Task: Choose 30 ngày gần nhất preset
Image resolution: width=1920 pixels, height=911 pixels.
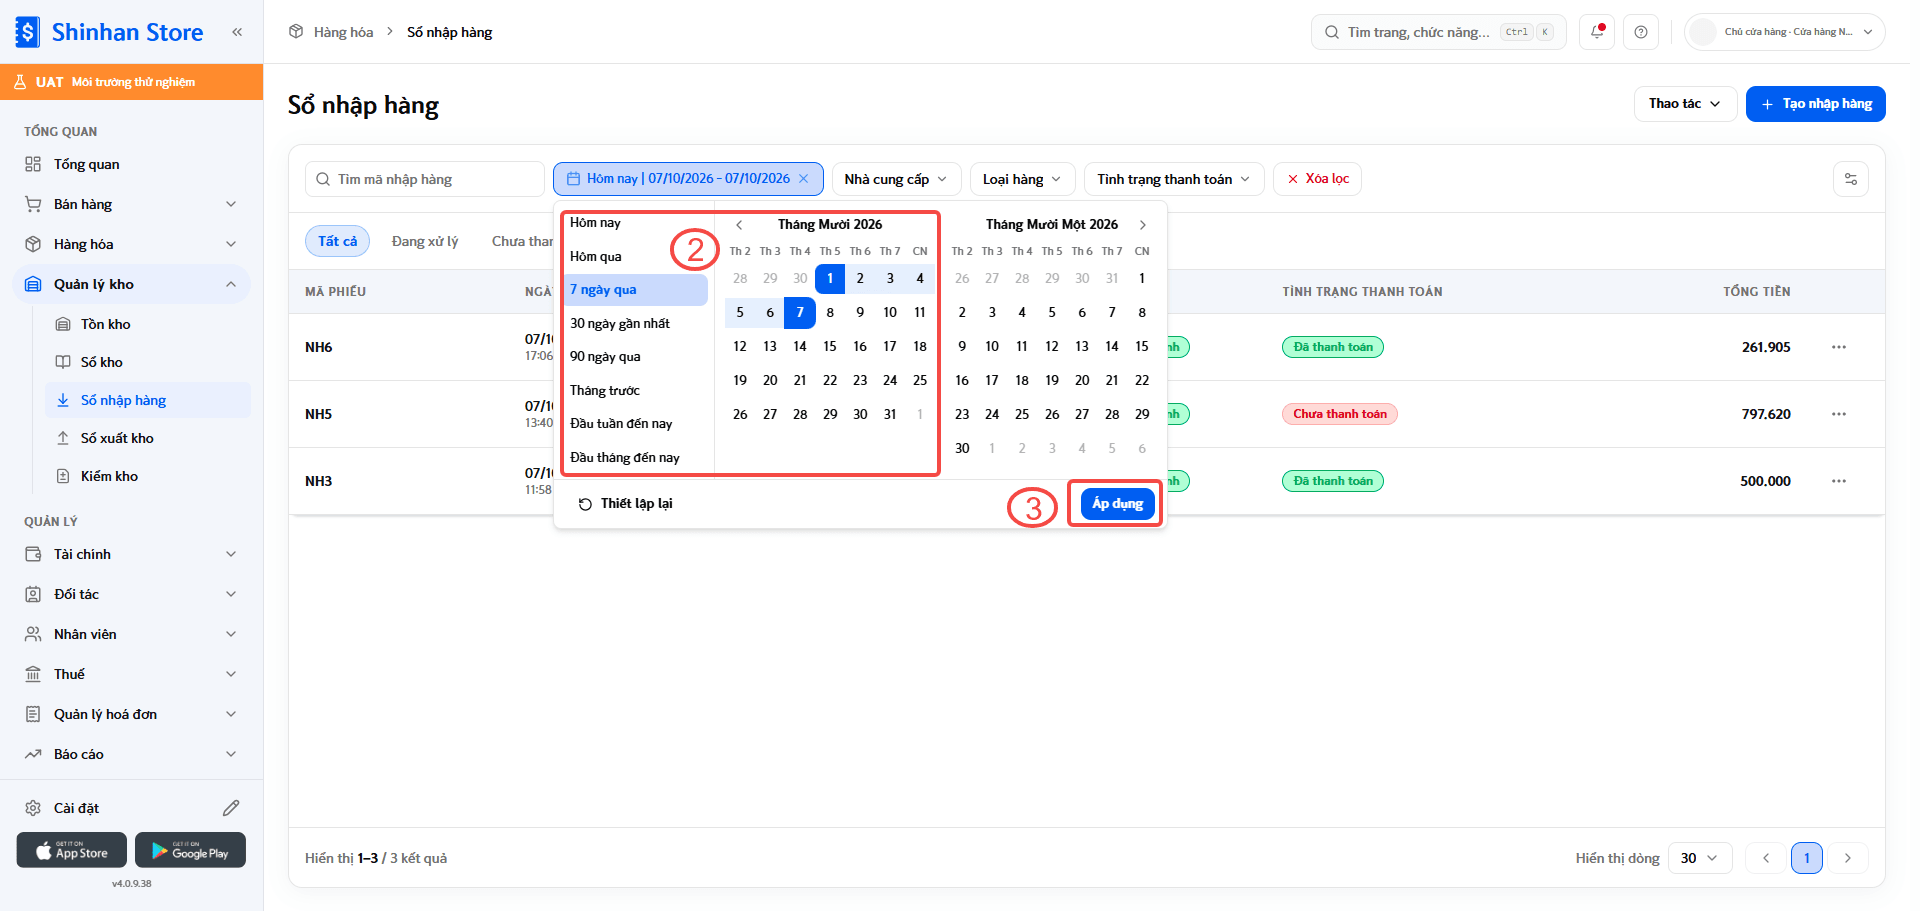Action: (x=620, y=323)
